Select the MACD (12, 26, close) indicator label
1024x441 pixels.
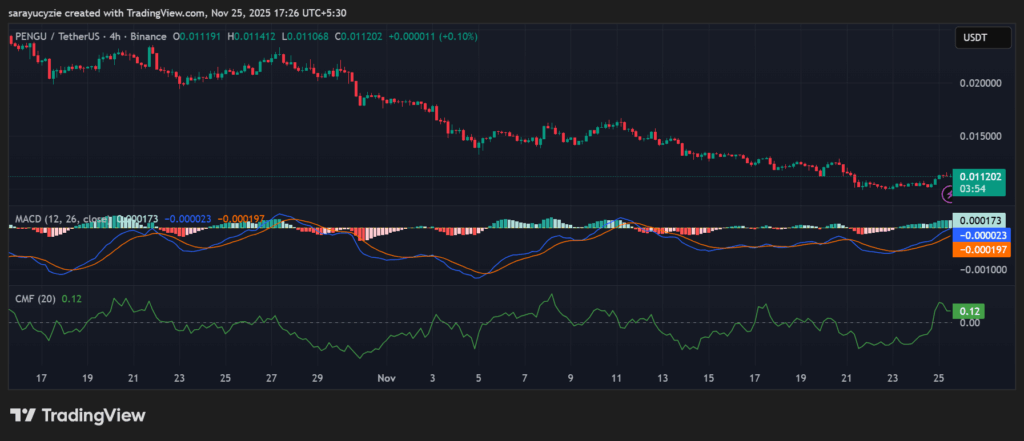(x=58, y=218)
